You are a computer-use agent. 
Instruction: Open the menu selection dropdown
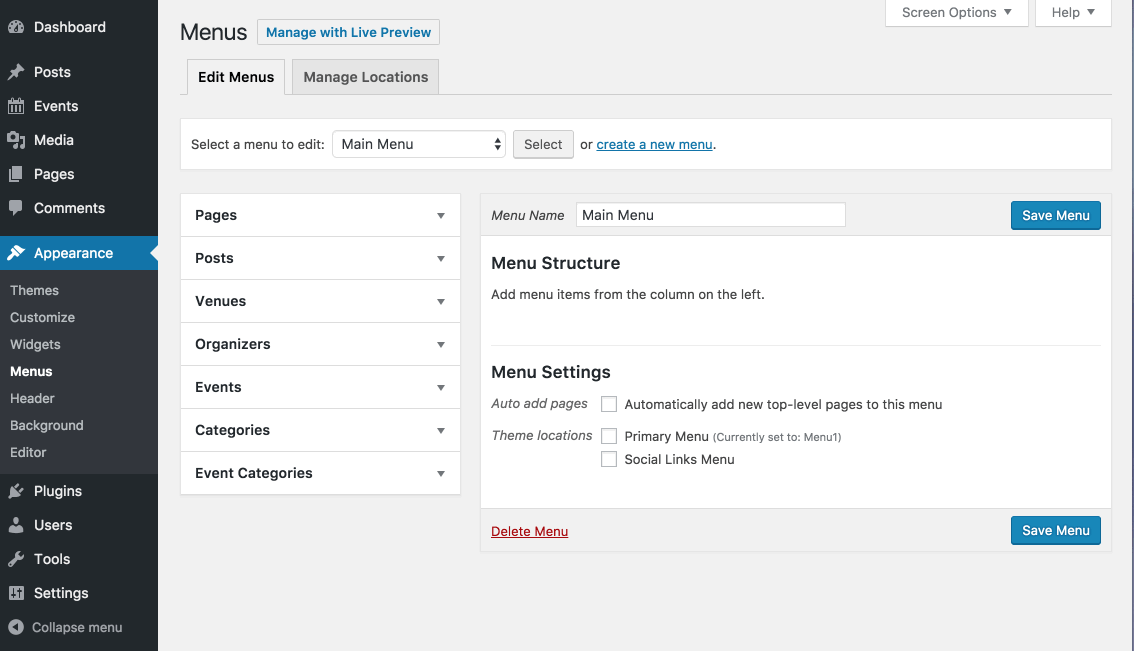coord(418,144)
